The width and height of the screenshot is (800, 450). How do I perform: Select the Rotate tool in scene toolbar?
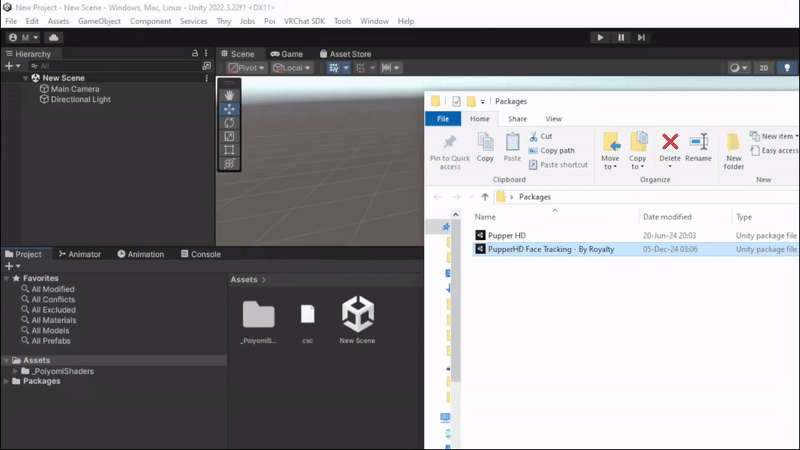[229, 123]
